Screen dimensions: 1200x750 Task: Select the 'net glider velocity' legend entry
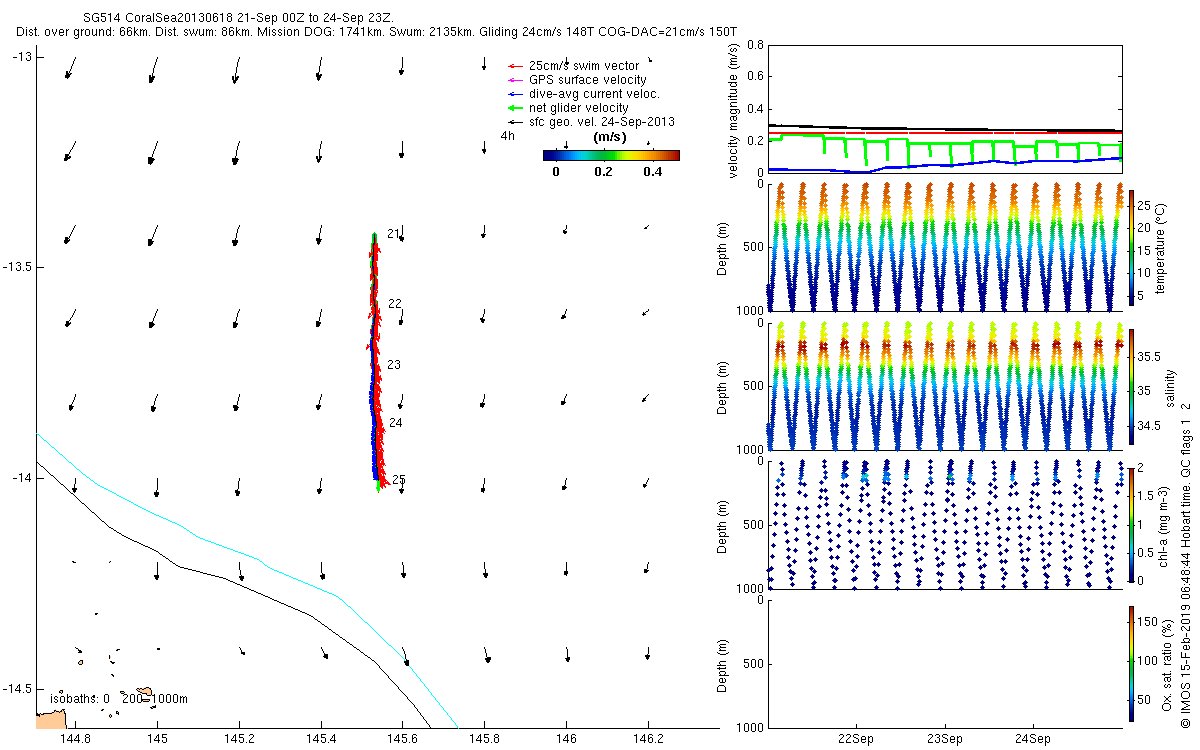pos(569,108)
